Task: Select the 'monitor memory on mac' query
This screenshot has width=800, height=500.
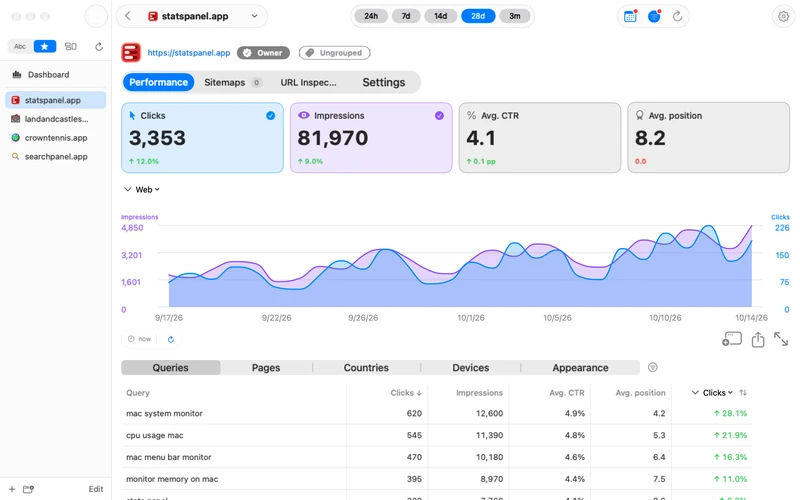Action: (x=437, y=479)
